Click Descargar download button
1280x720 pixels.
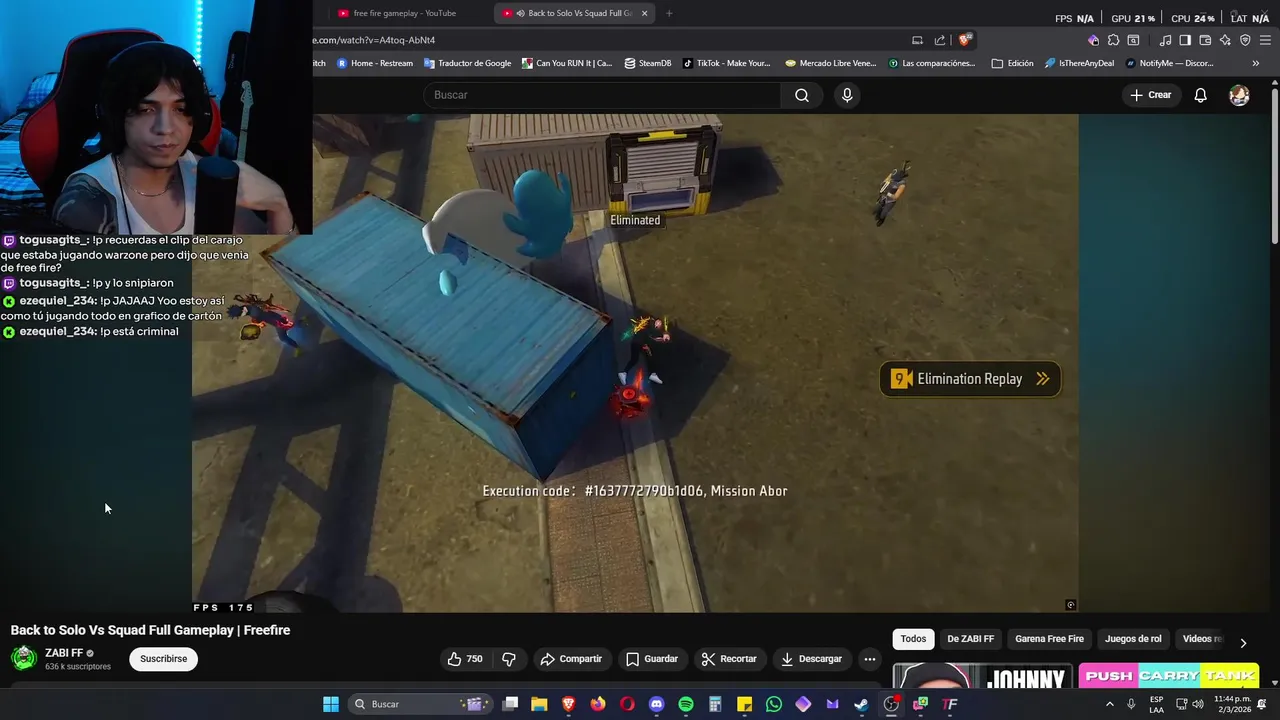pos(811,659)
